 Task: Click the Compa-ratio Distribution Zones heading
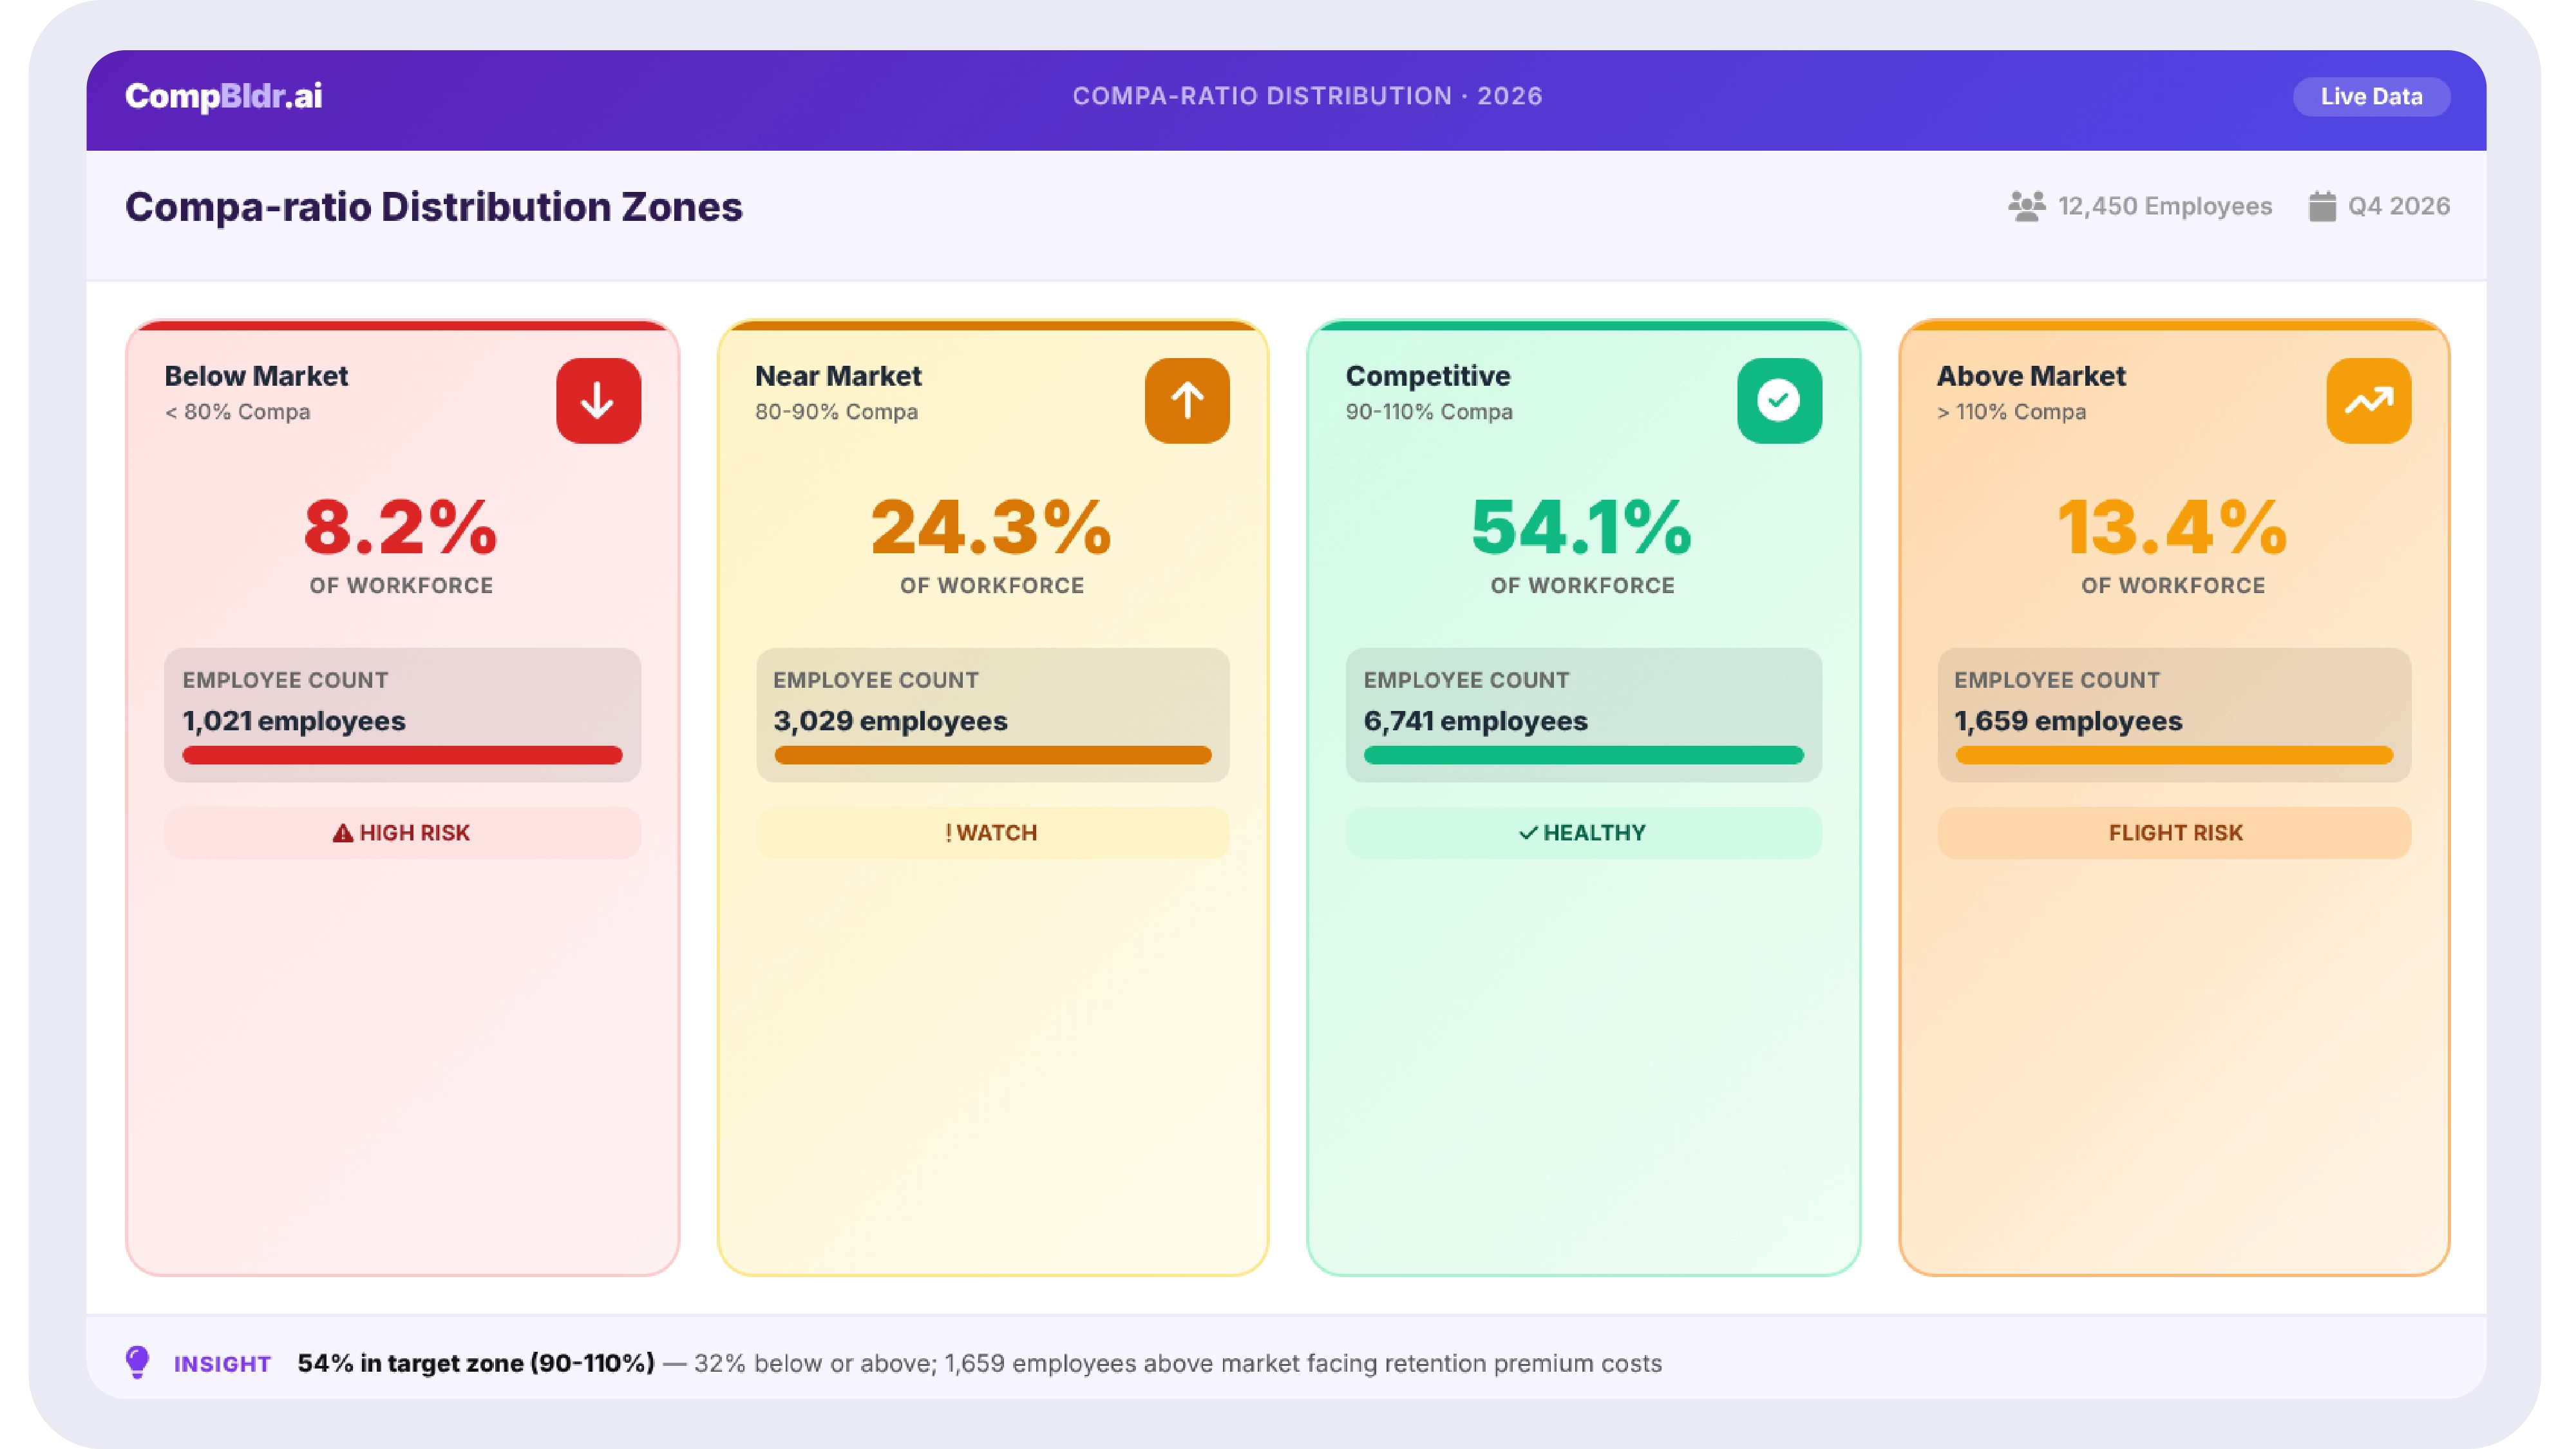(x=434, y=207)
